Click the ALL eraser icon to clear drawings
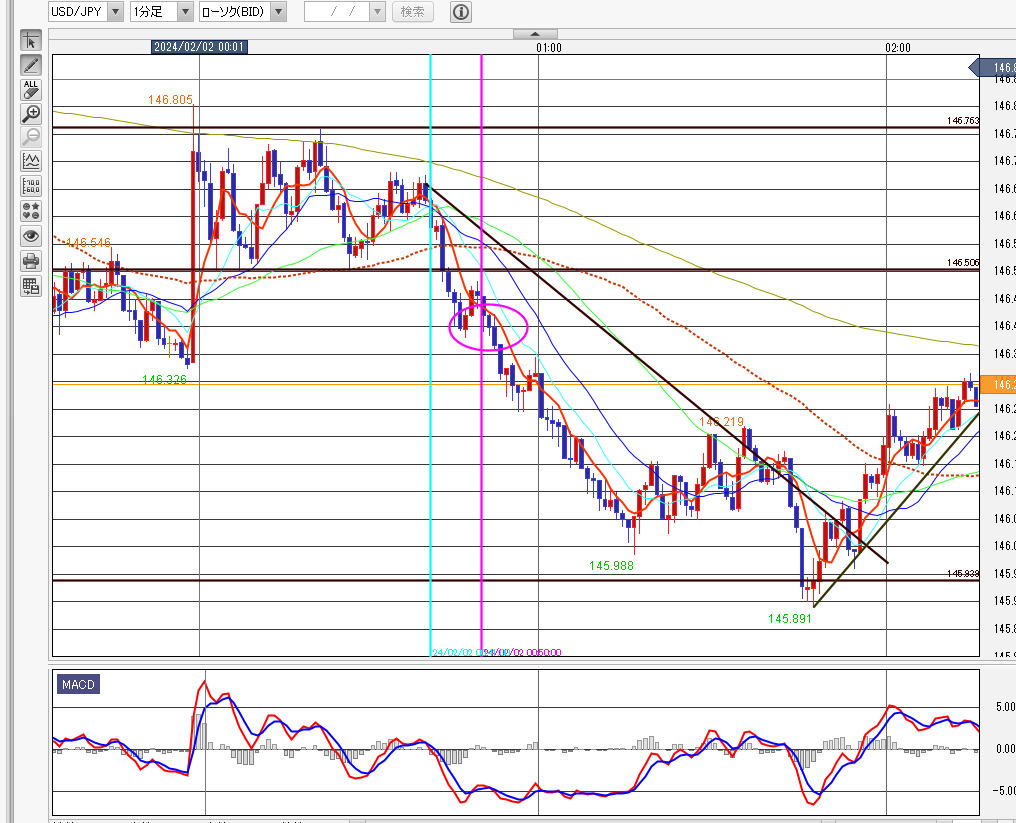 (31, 90)
